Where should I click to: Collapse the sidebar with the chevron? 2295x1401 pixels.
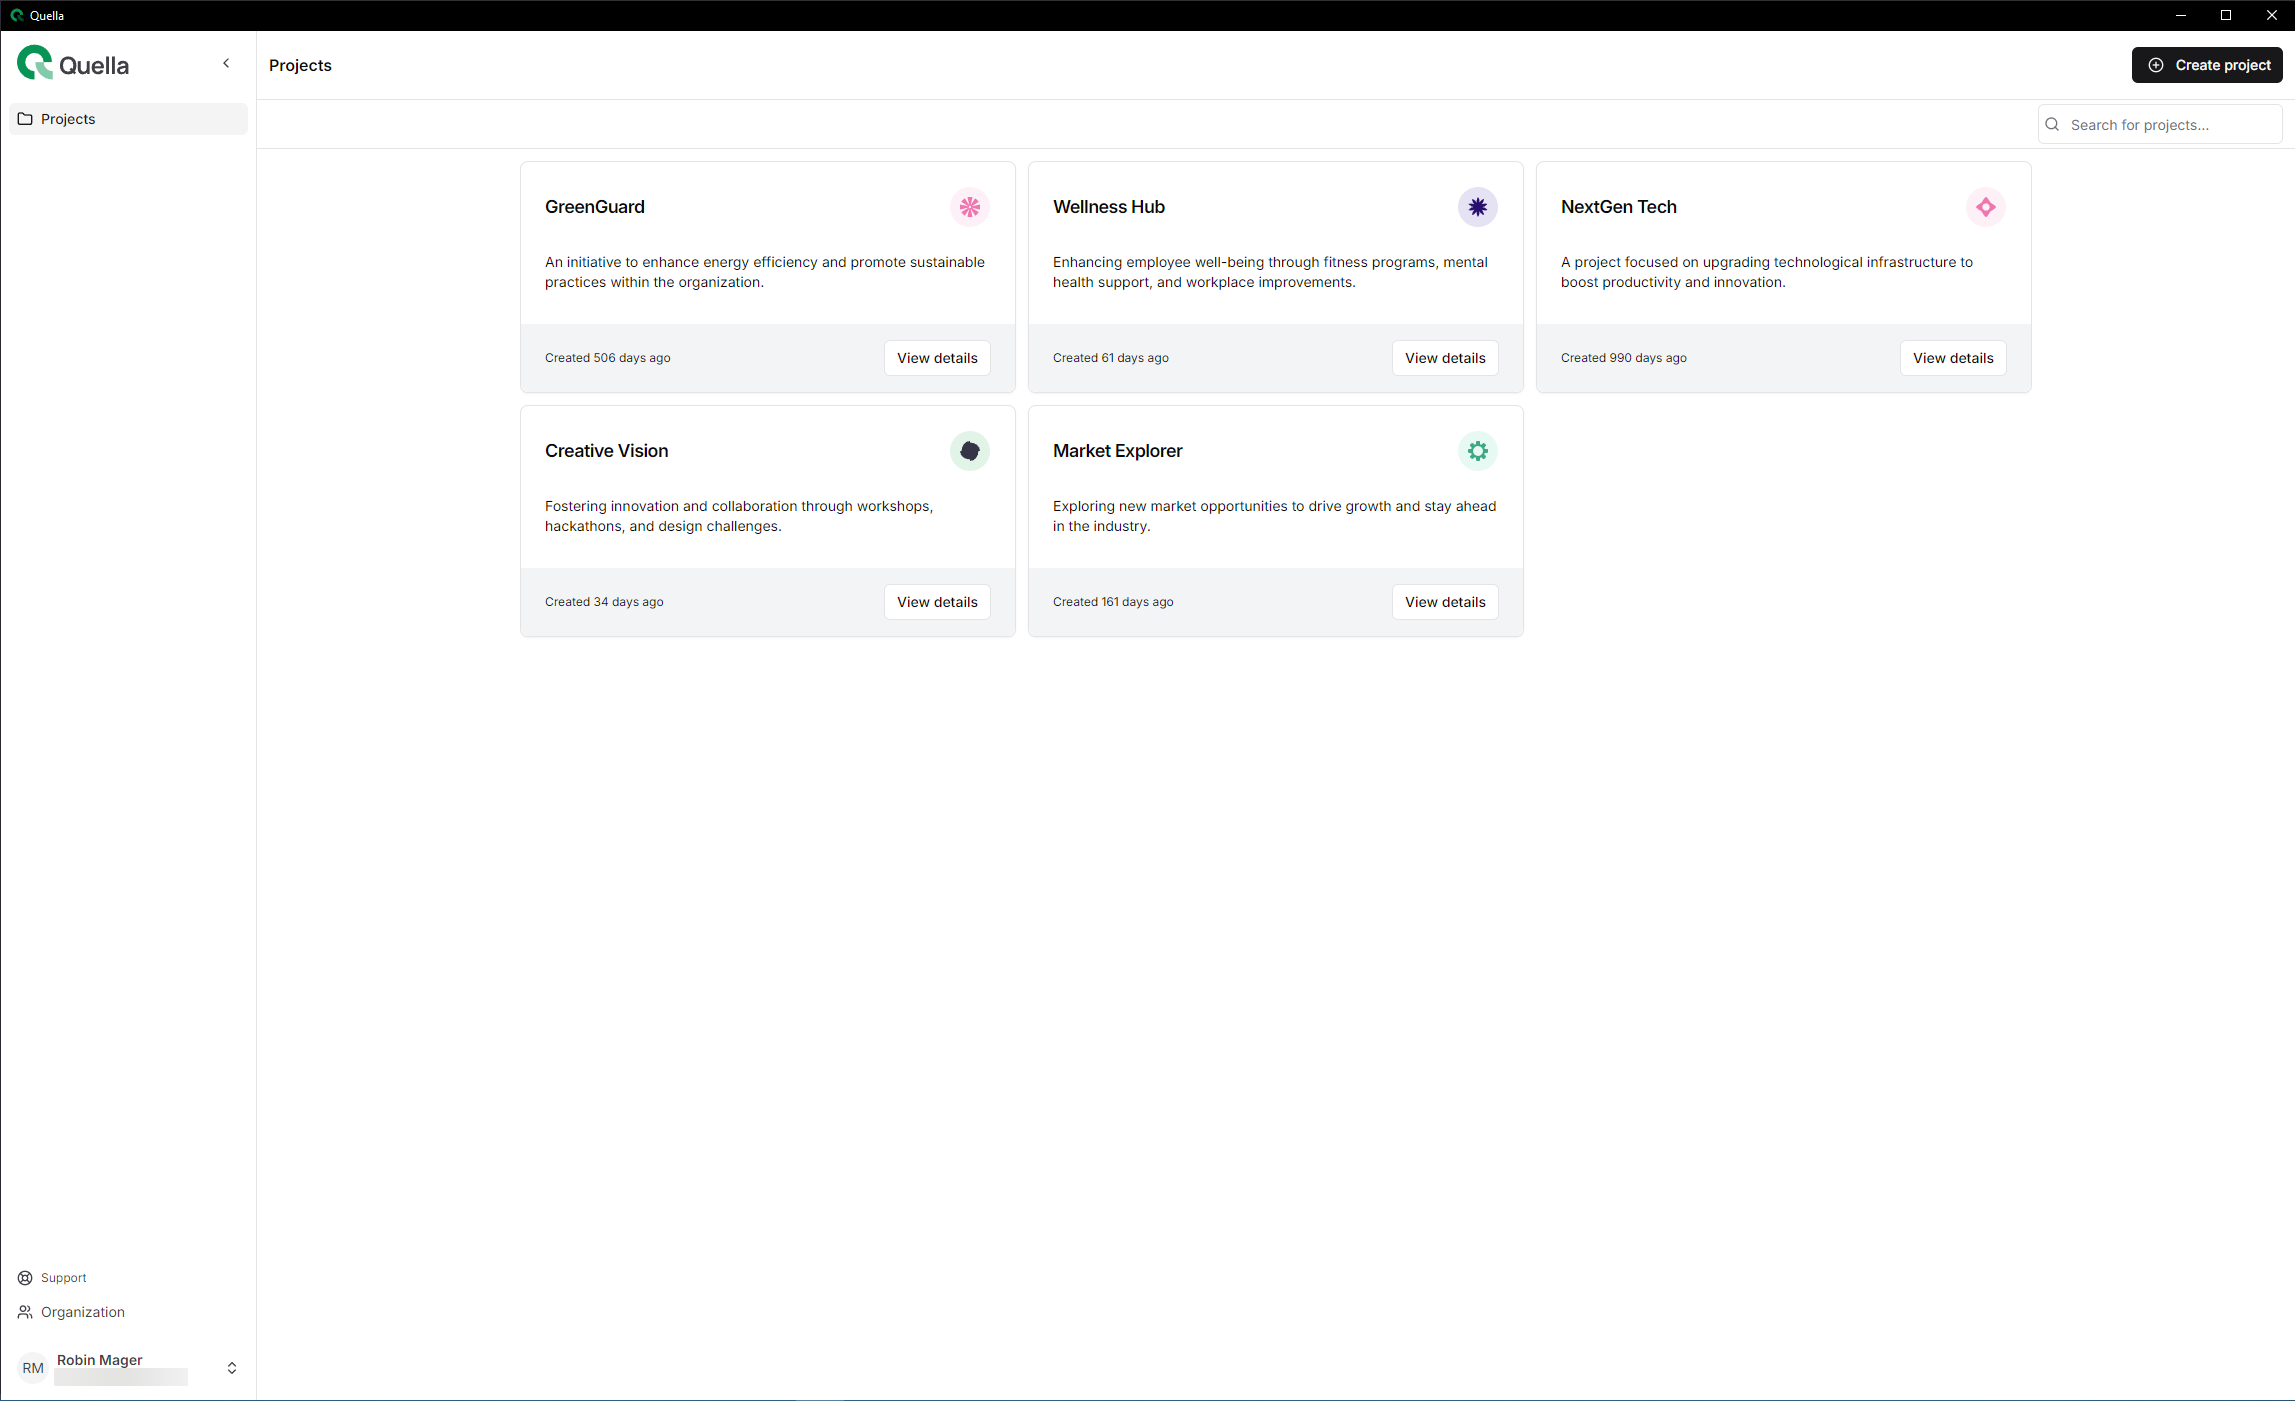pos(226,63)
